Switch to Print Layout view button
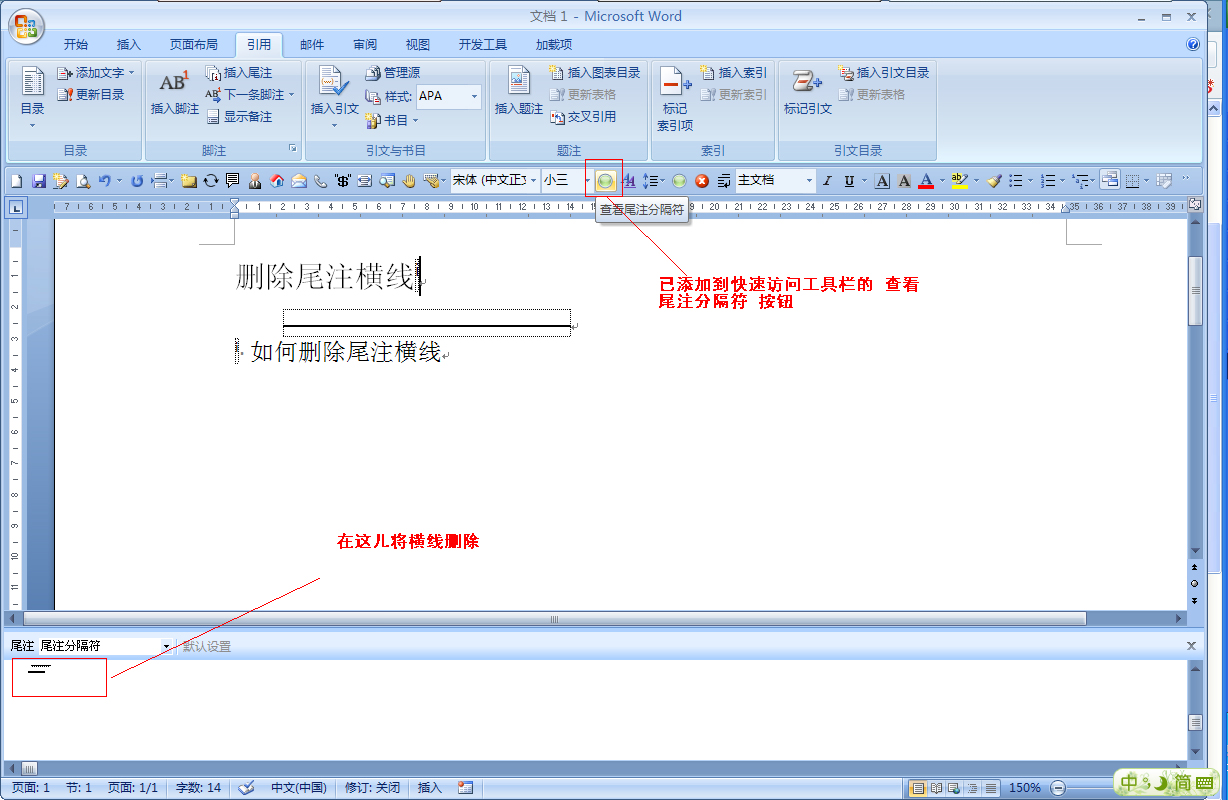Screen dimensions: 1228x800 918,788
